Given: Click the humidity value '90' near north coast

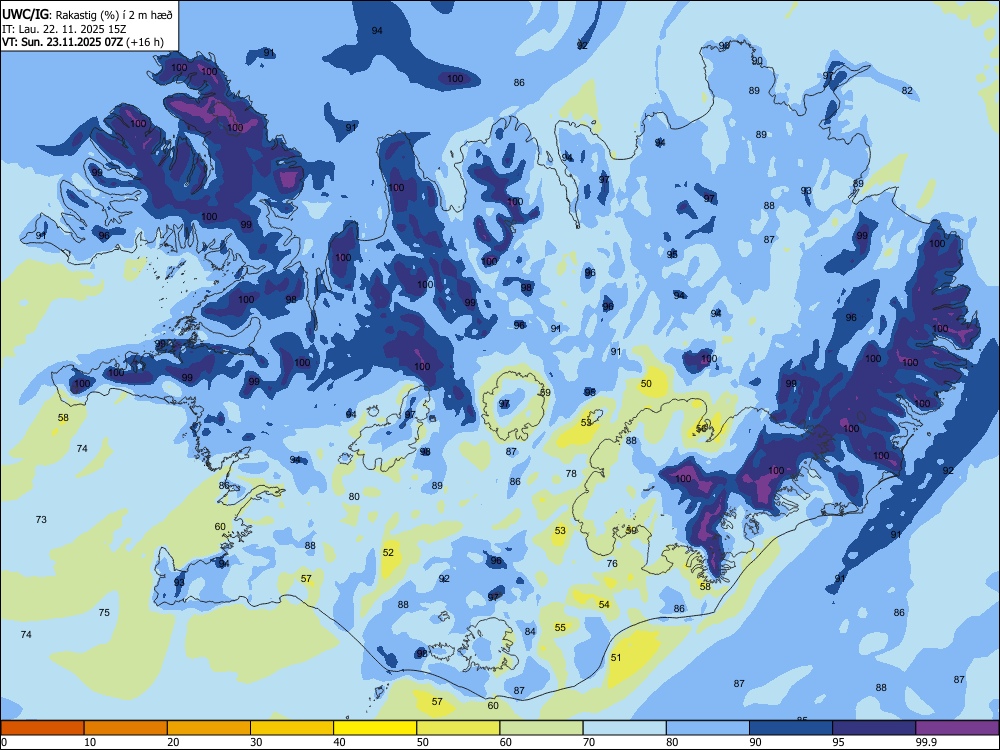Looking at the screenshot, I should (x=757, y=61).
